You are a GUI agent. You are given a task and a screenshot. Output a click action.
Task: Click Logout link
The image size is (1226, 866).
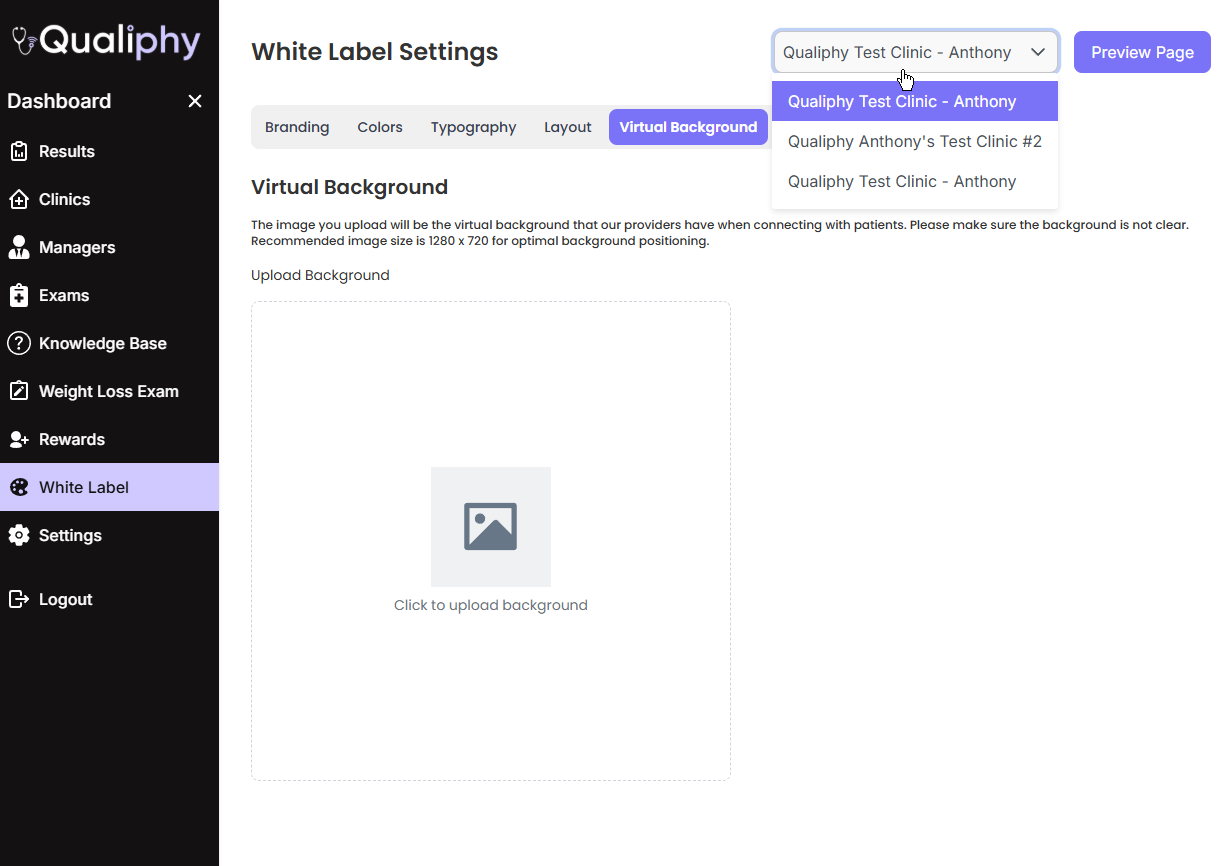click(x=109, y=599)
